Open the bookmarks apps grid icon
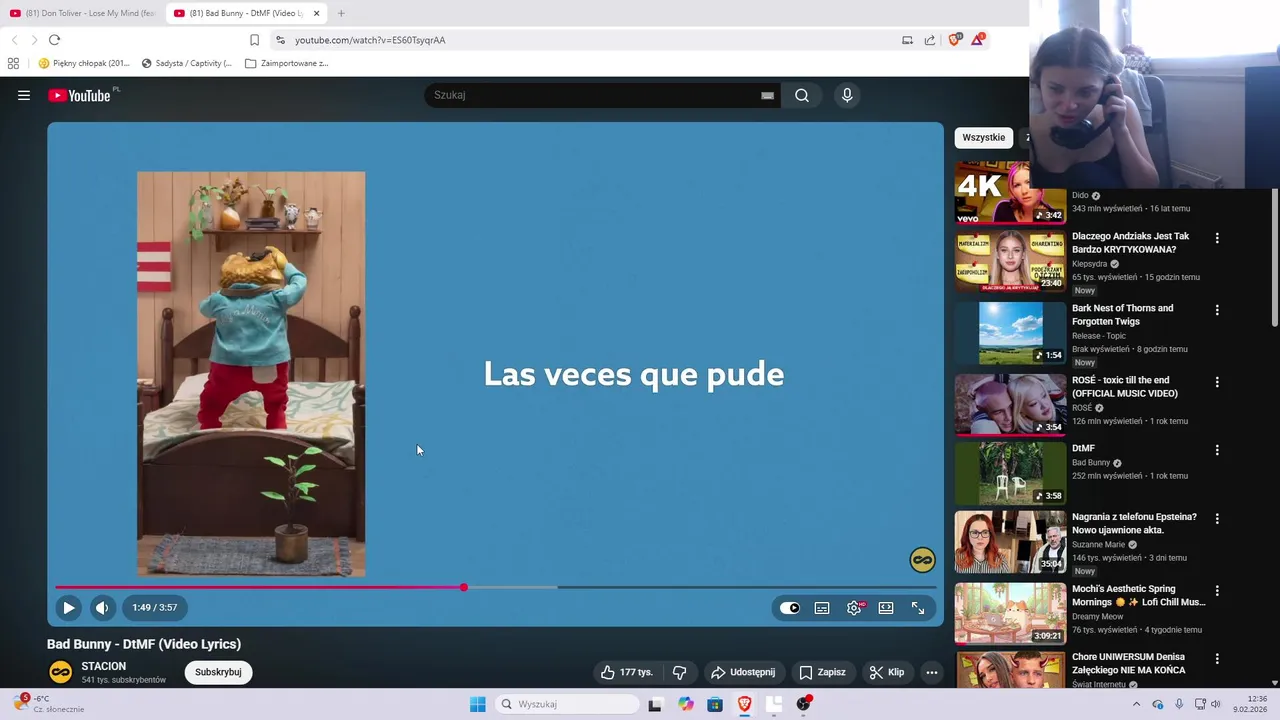The height and width of the screenshot is (720, 1280). point(13,63)
